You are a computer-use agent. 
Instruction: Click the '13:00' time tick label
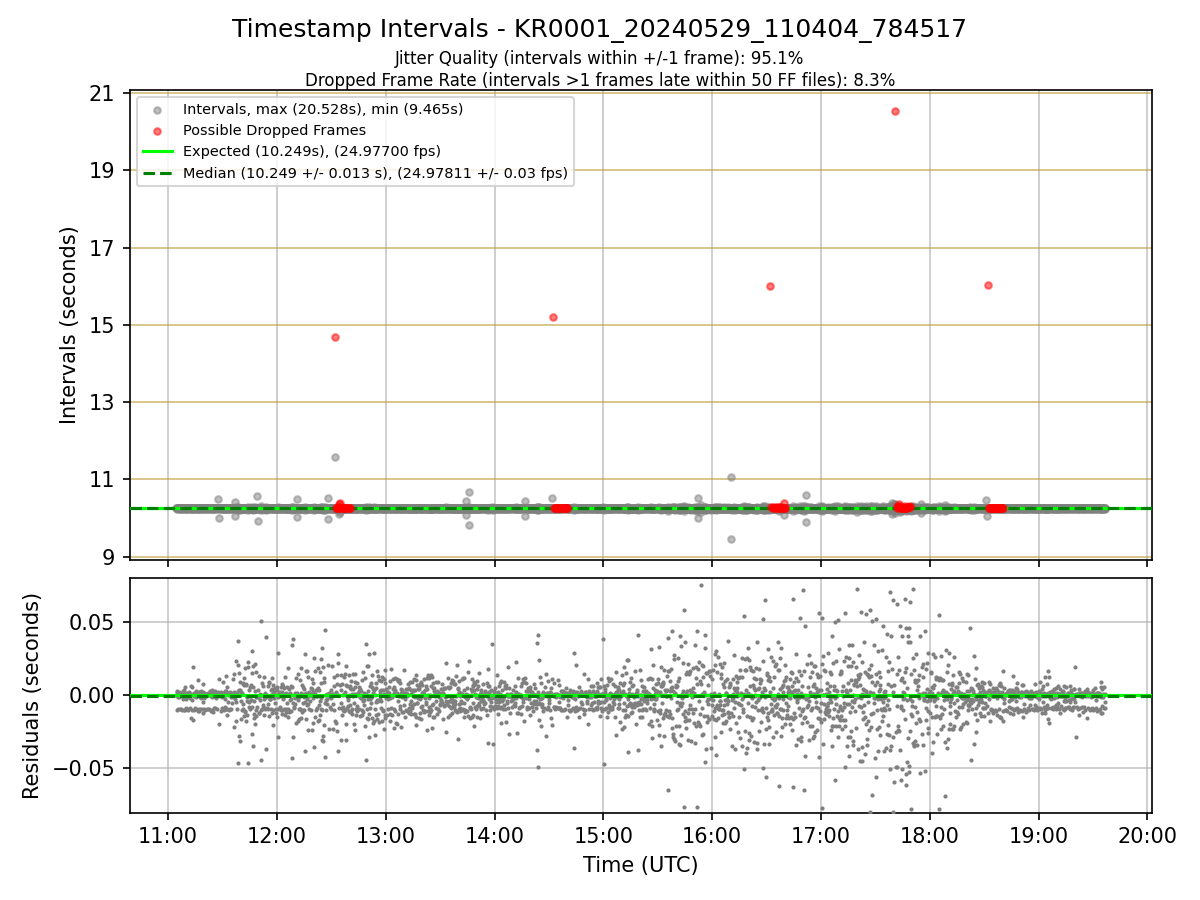coord(385,835)
